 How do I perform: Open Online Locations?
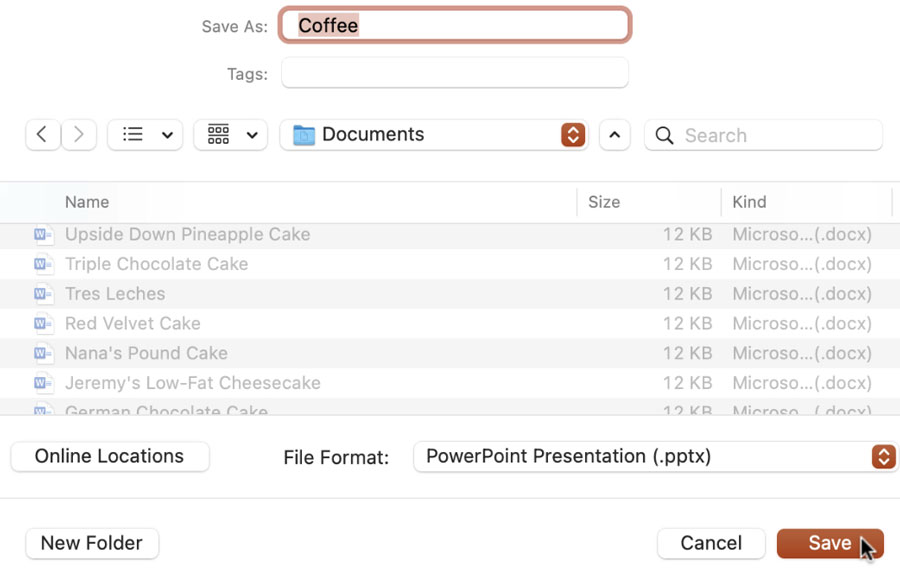(x=110, y=456)
